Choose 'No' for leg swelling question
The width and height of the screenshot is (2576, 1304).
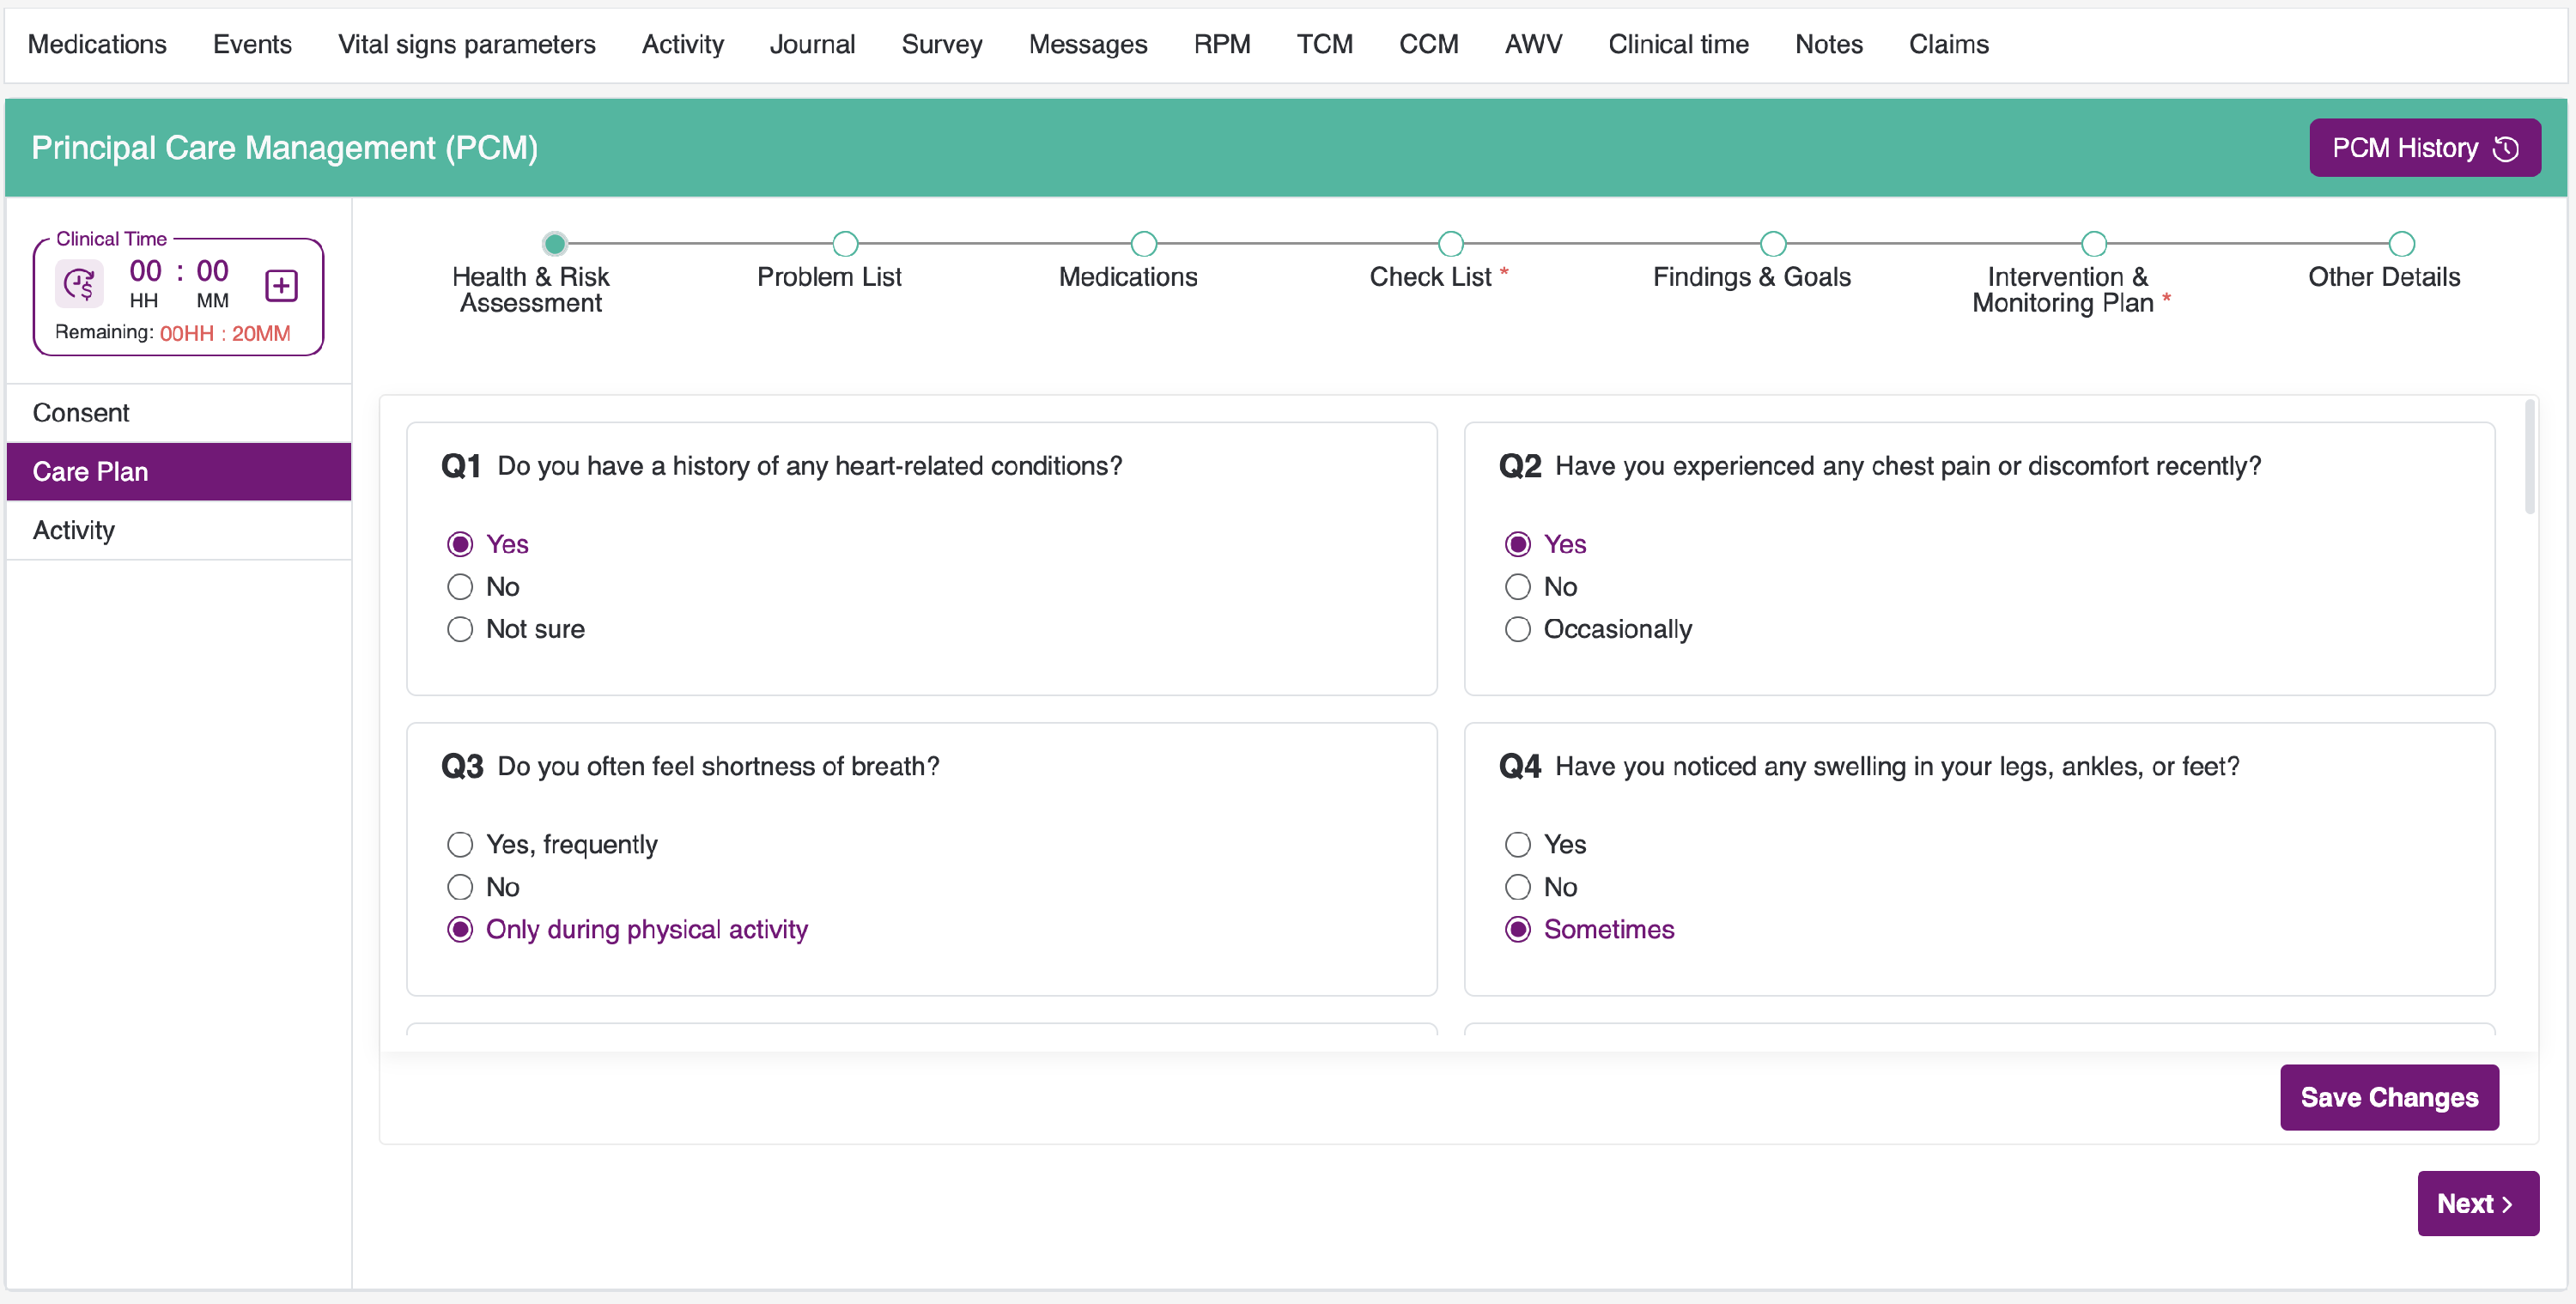click(x=1517, y=887)
